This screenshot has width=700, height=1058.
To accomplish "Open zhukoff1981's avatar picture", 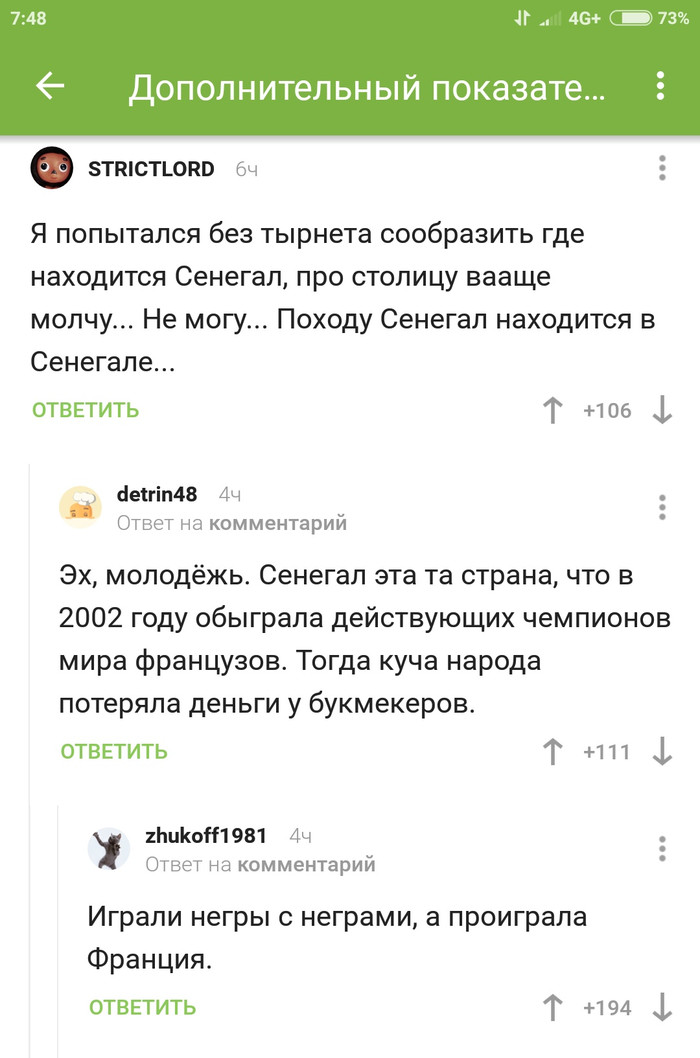I will [109, 848].
